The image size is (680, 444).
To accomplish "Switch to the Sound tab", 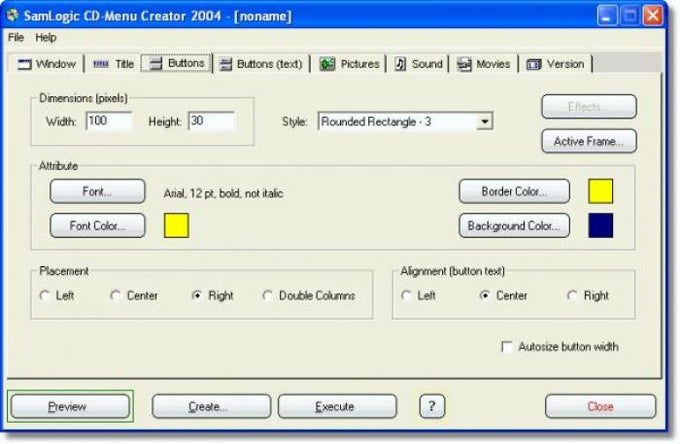I will click(418, 64).
